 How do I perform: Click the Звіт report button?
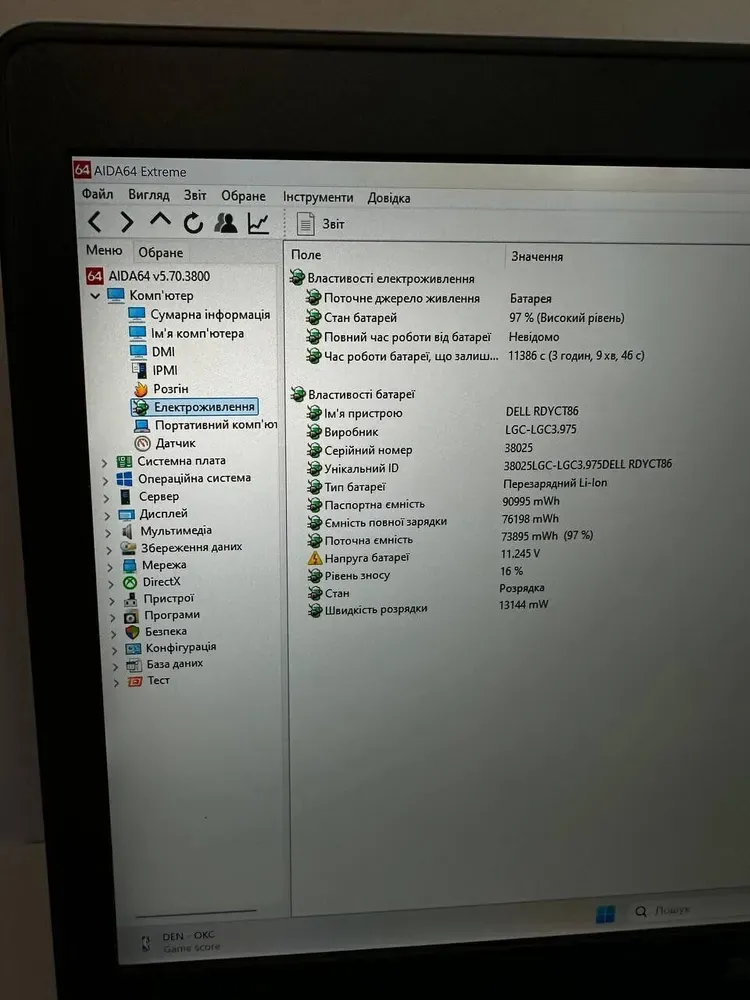pos(321,225)
